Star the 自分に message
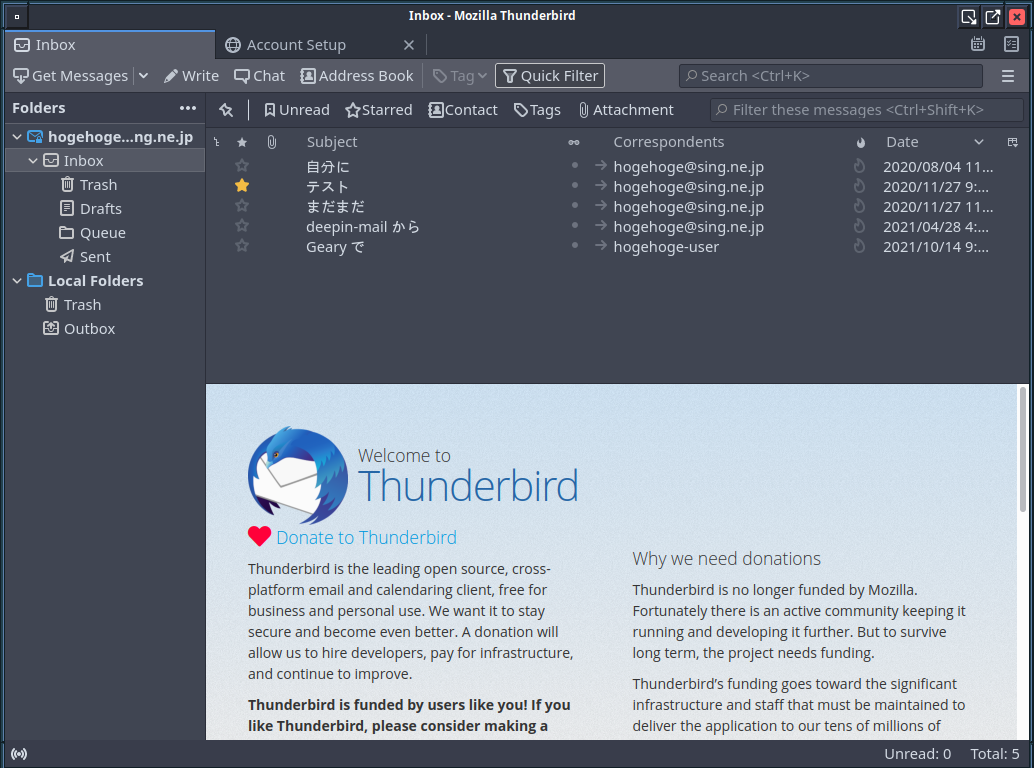1034x768 pixels. point(242,165)
